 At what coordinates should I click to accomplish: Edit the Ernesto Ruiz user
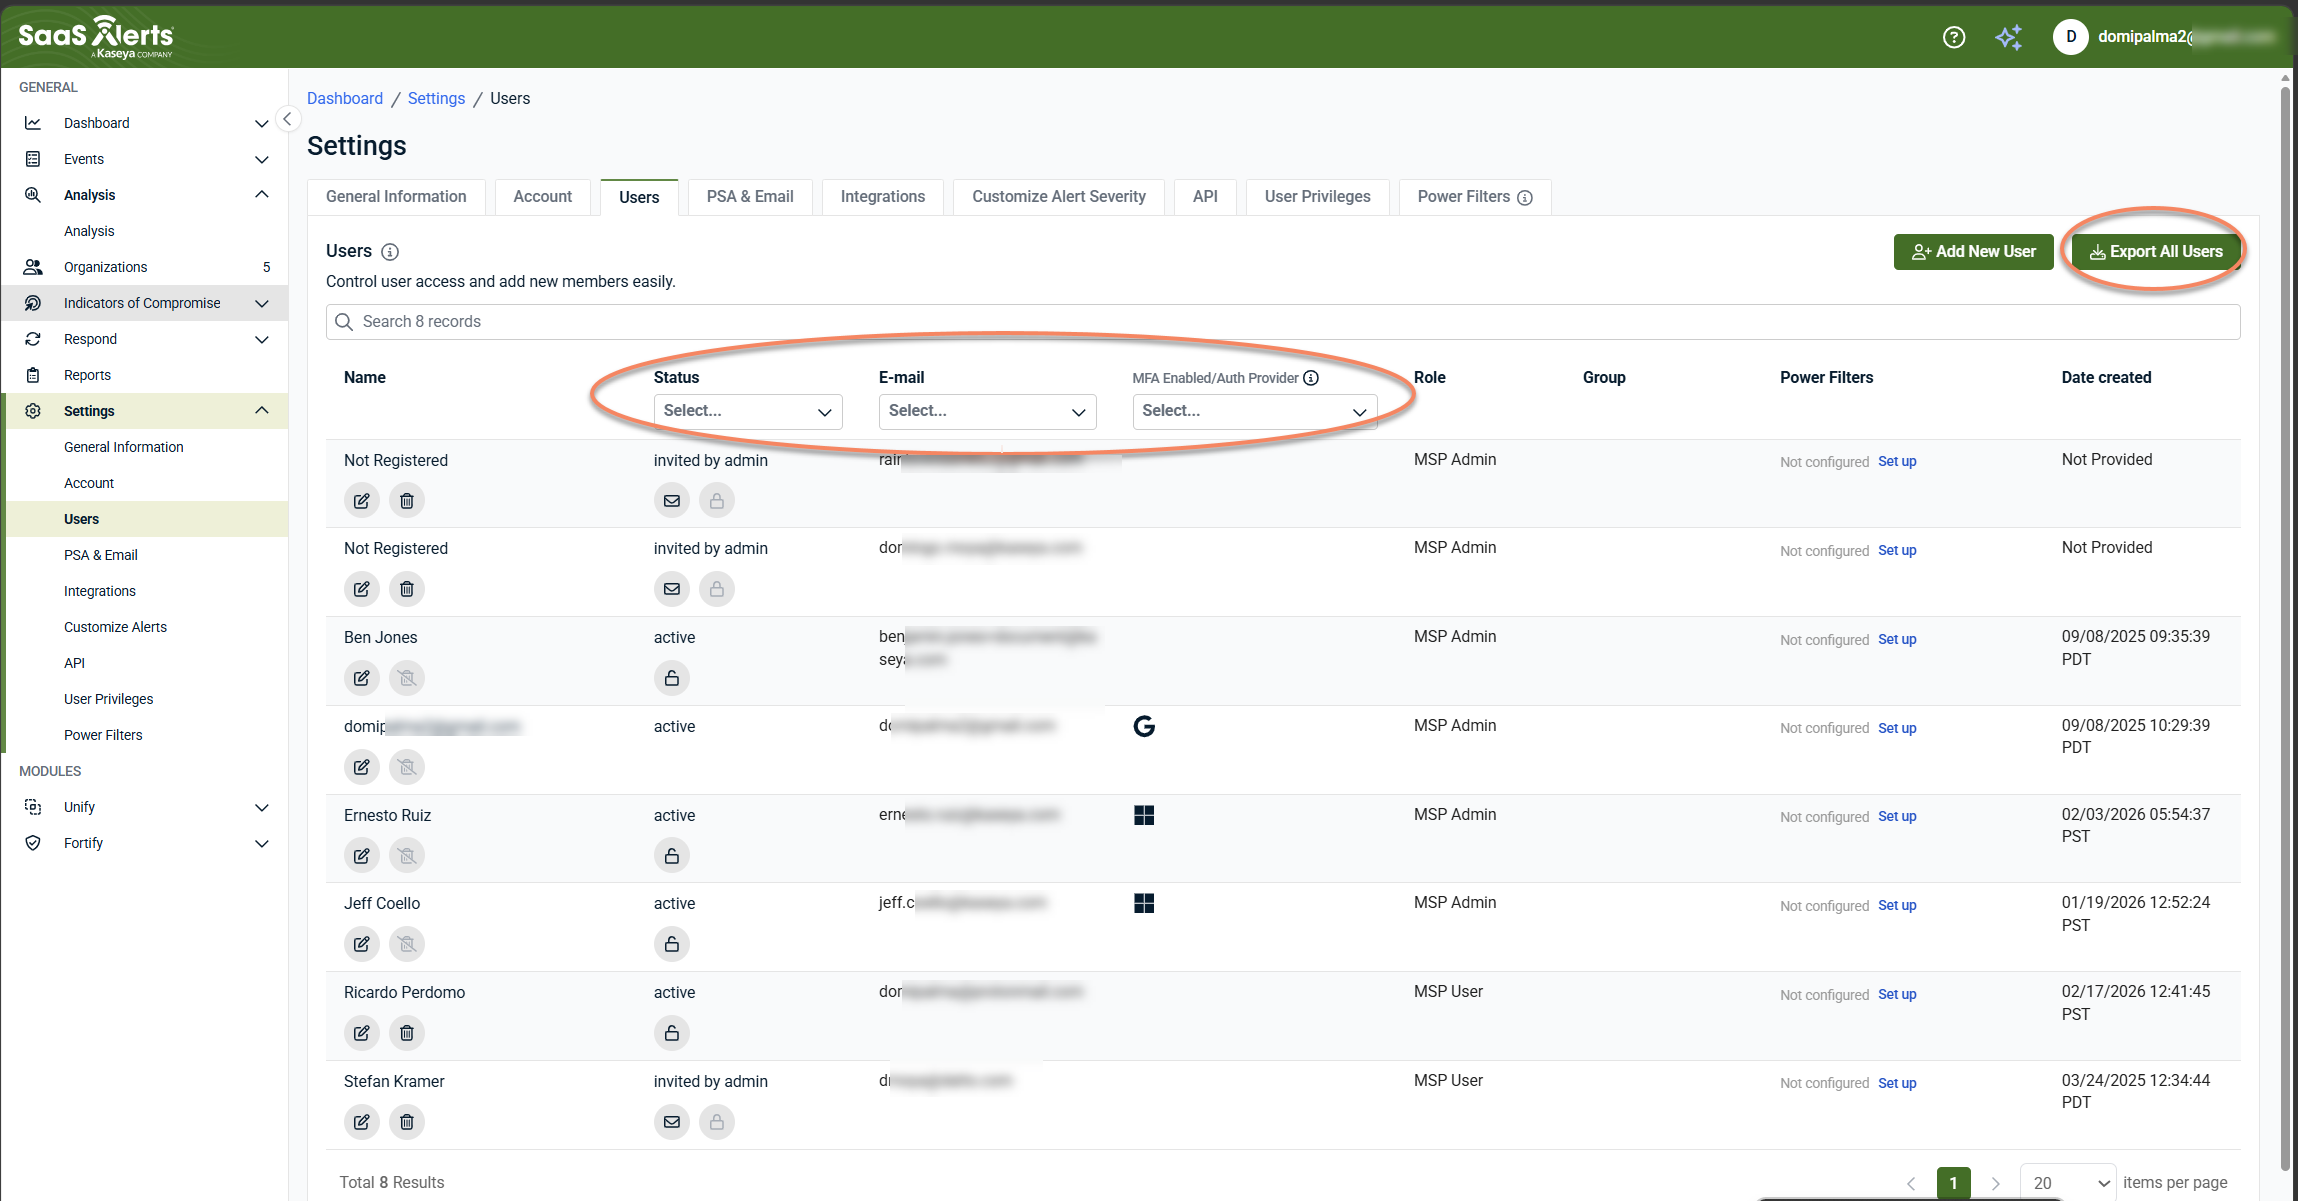pos(362,856)
